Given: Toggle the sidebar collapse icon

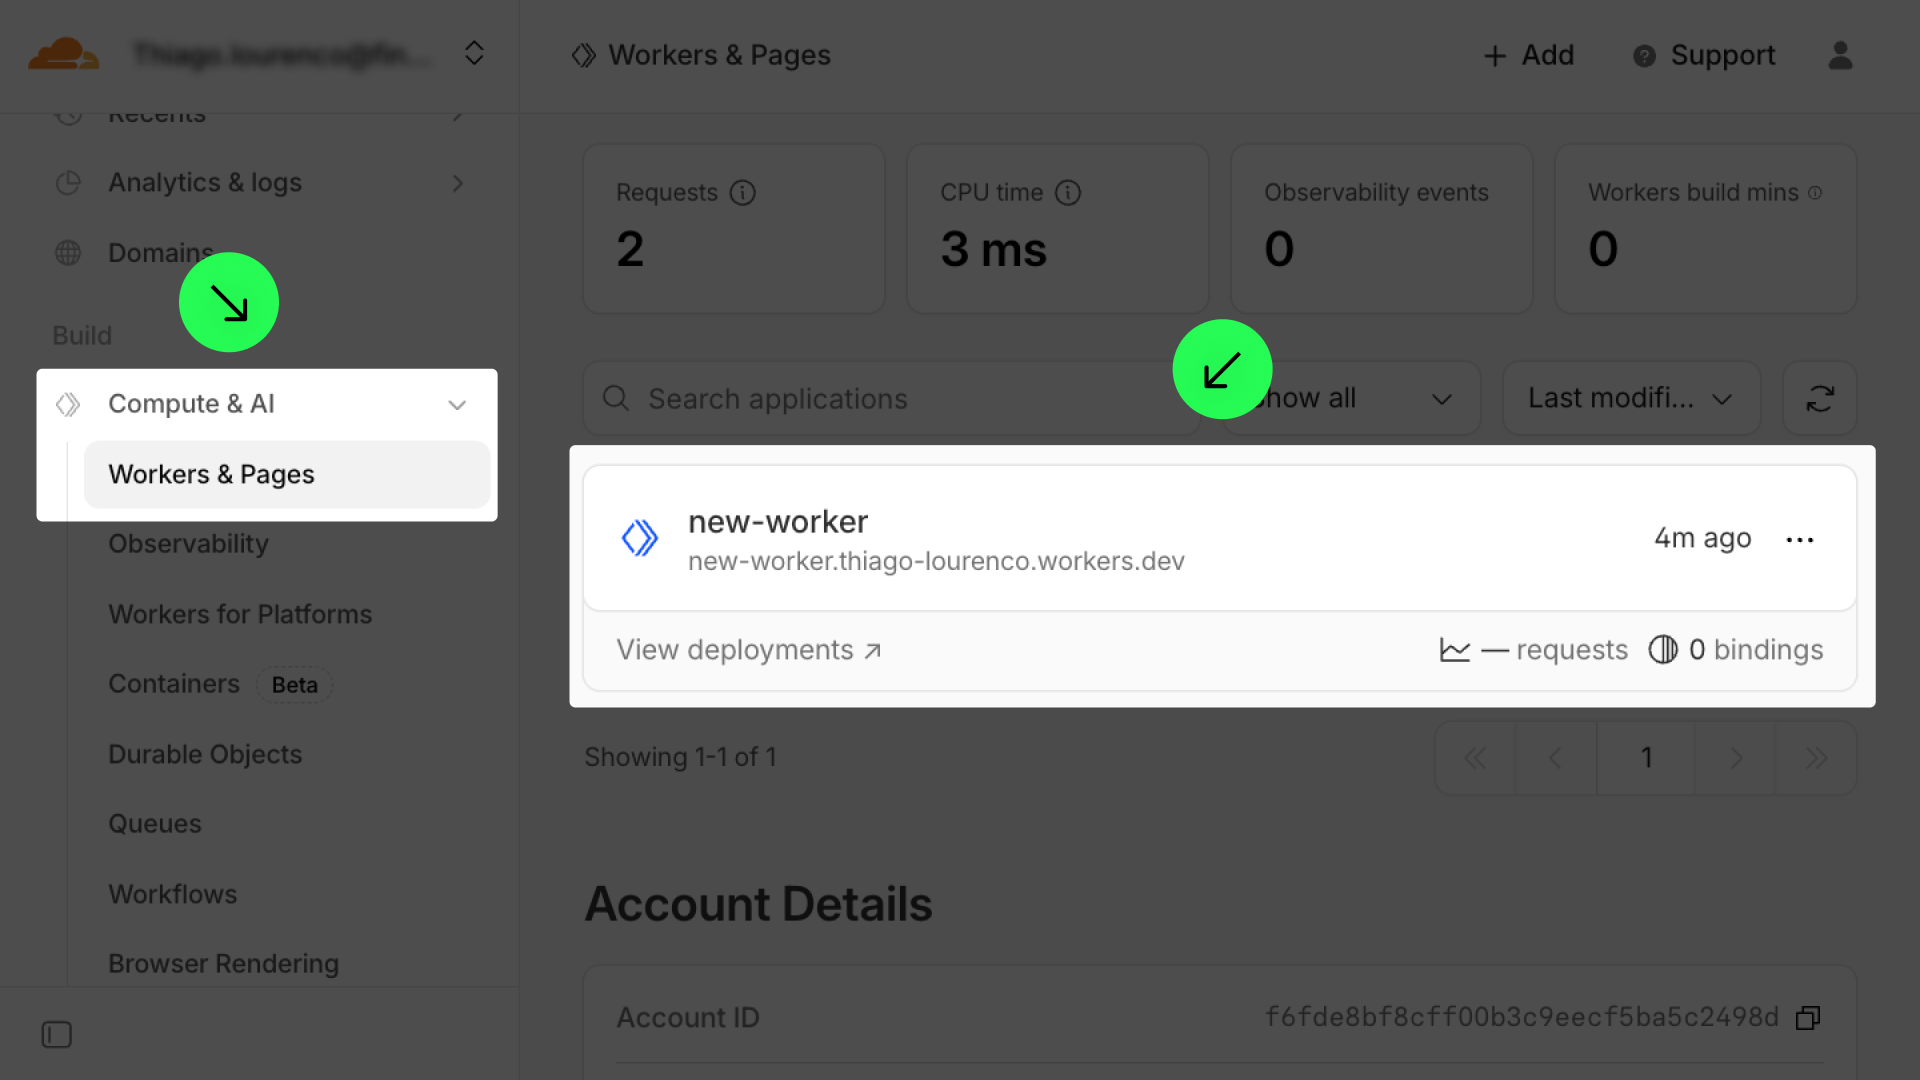Looking at the screenshot, I should 57,1034.
